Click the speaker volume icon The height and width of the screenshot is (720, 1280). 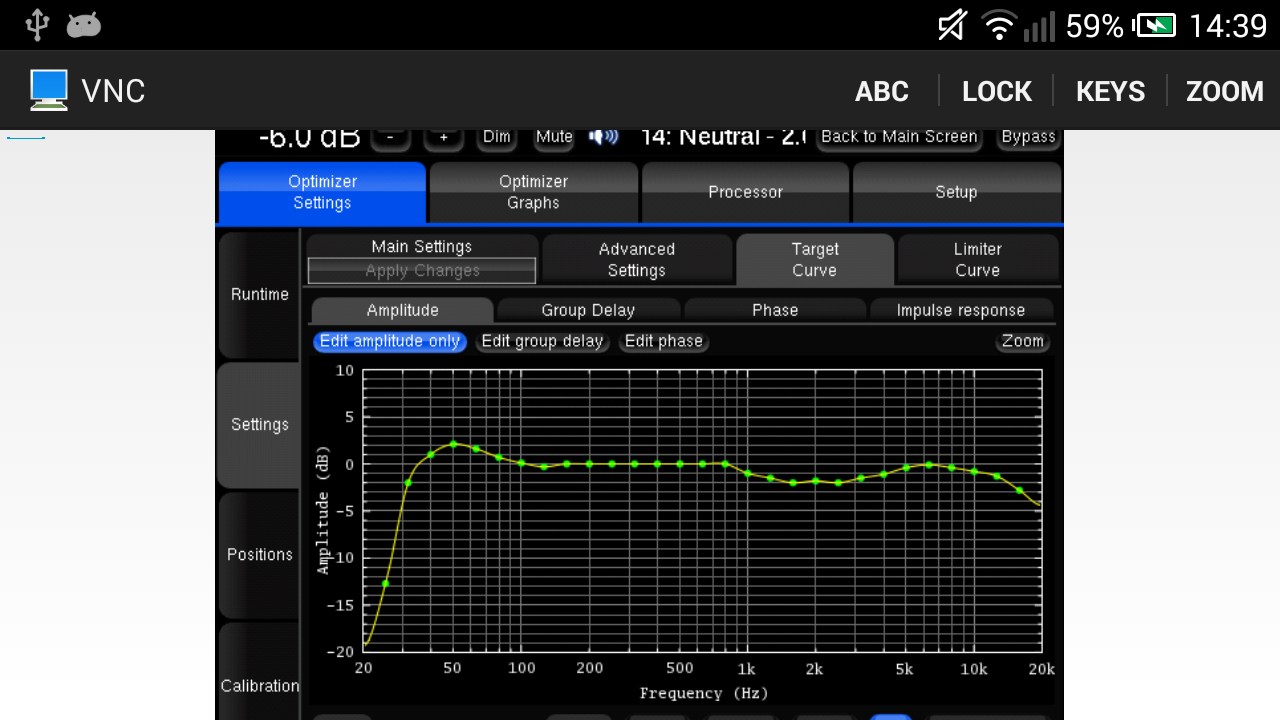click(603, 137)
